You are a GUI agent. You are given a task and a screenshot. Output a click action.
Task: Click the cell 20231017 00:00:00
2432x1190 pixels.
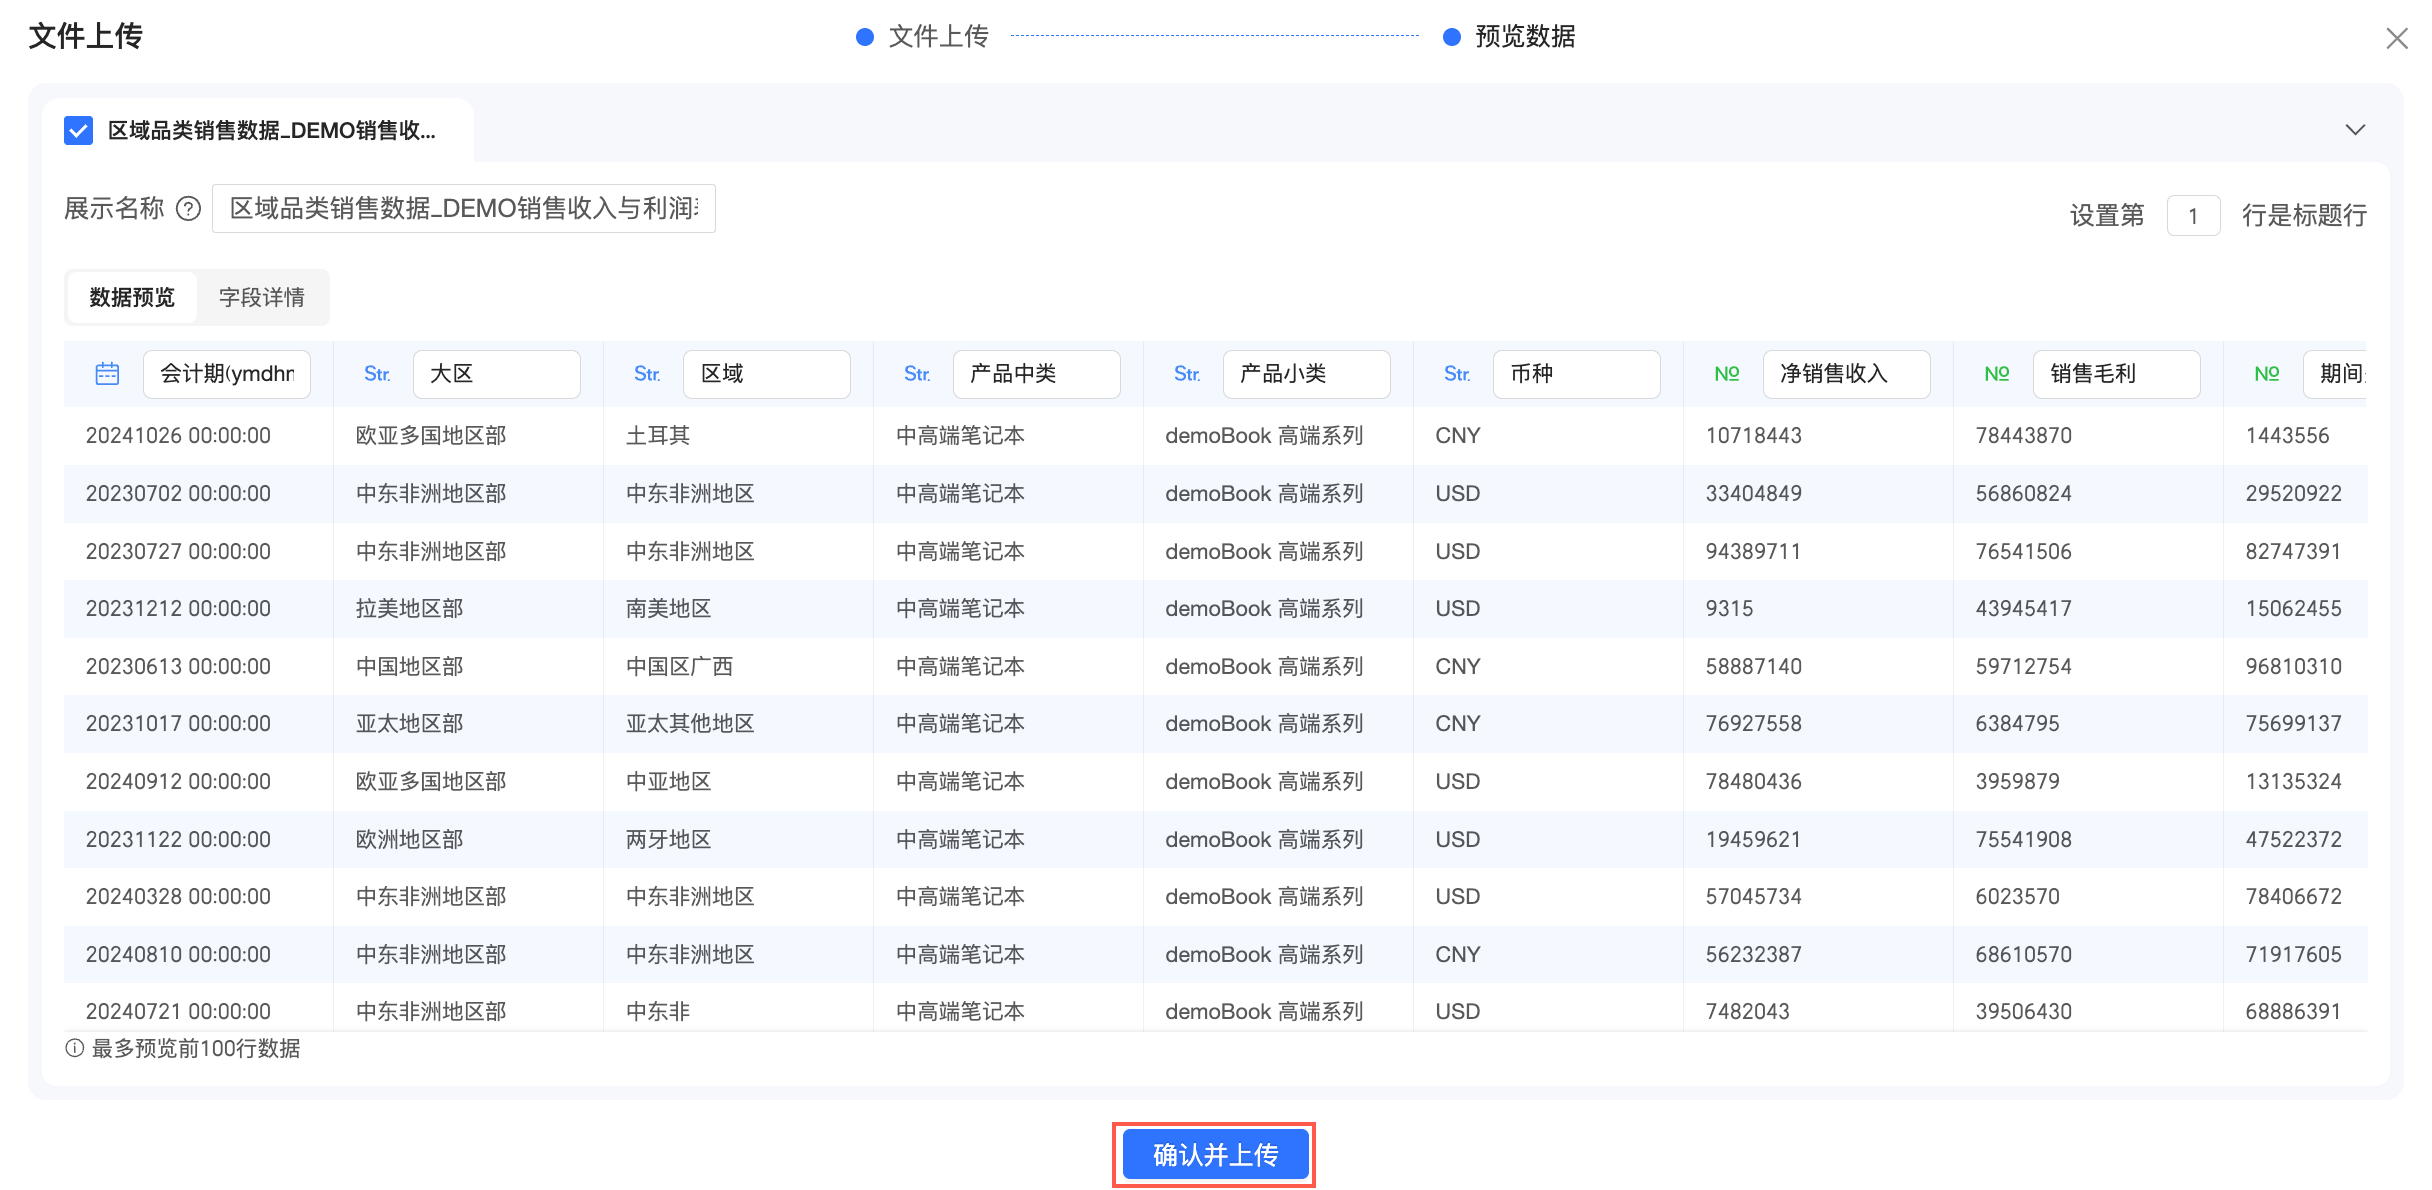click(178, 724)
